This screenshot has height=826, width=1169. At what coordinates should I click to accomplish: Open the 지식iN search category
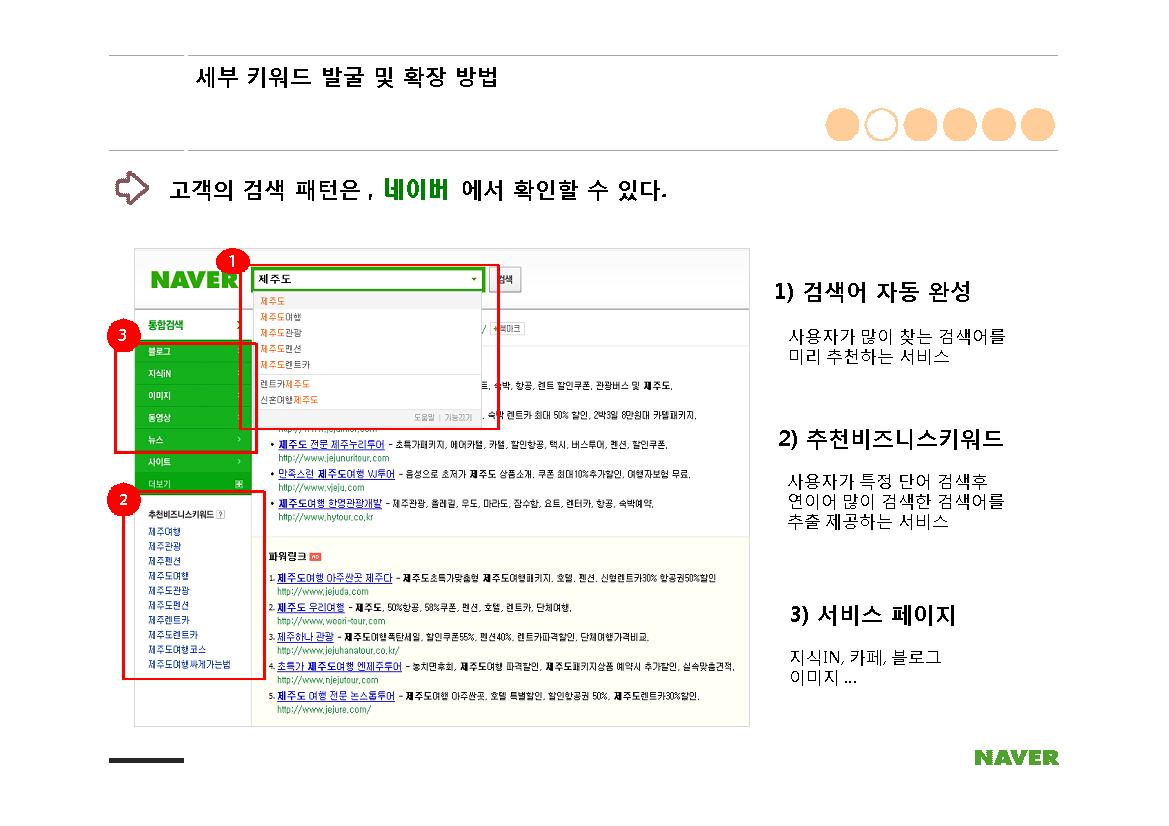(x=192, y=373)
